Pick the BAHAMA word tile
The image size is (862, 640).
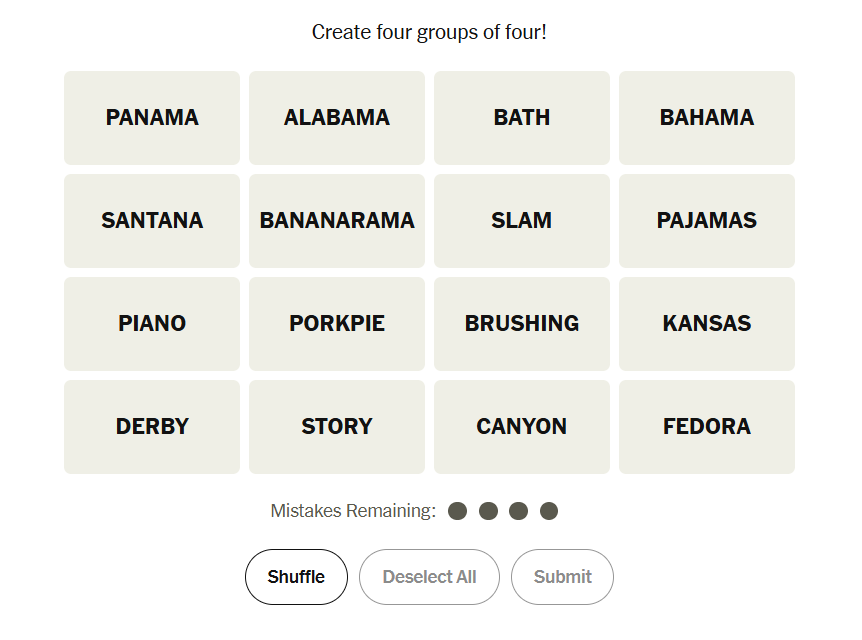707,118
